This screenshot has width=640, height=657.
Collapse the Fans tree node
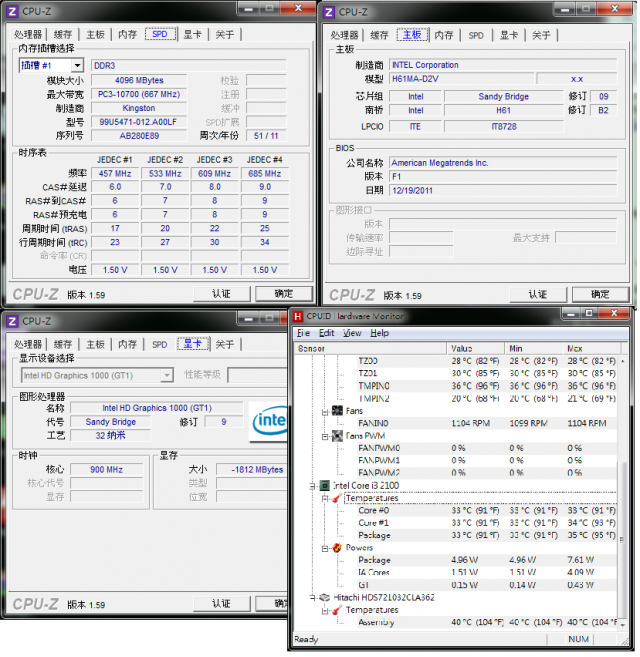pos(325,412)
